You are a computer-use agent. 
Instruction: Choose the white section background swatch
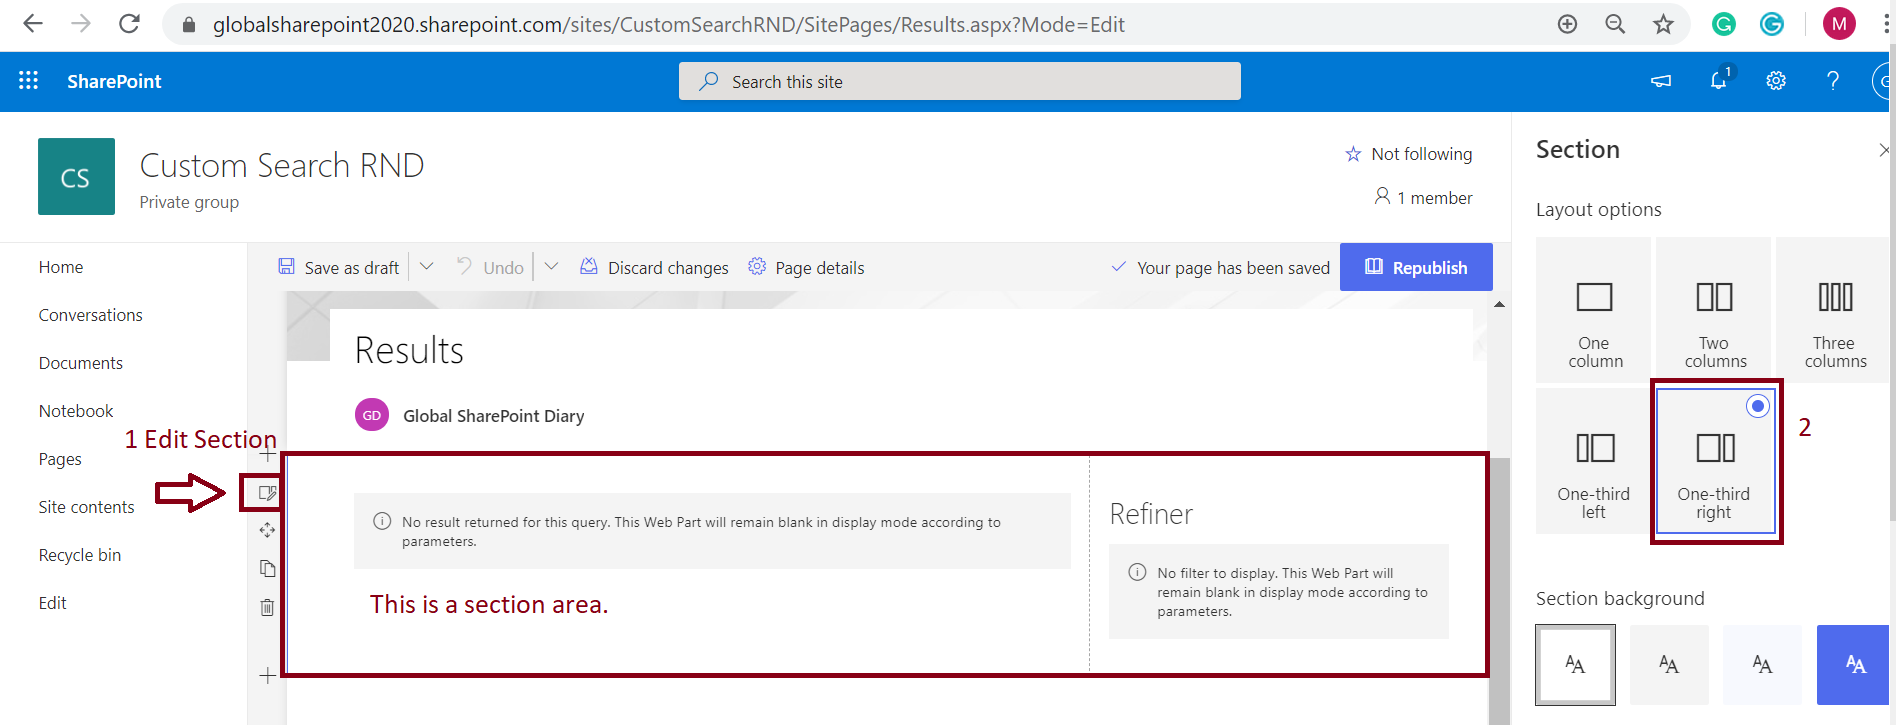click(1575, 665)
